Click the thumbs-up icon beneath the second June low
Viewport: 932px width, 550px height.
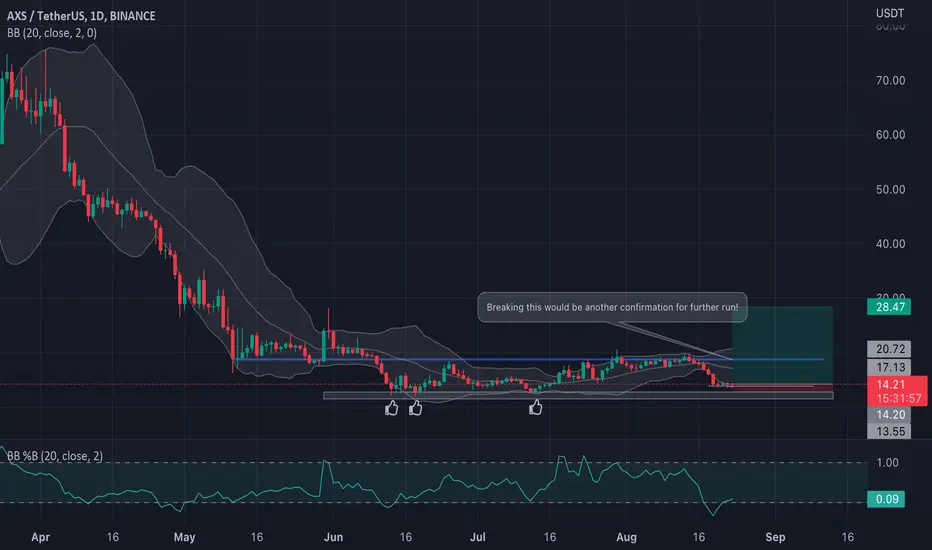tap(415, 408)
